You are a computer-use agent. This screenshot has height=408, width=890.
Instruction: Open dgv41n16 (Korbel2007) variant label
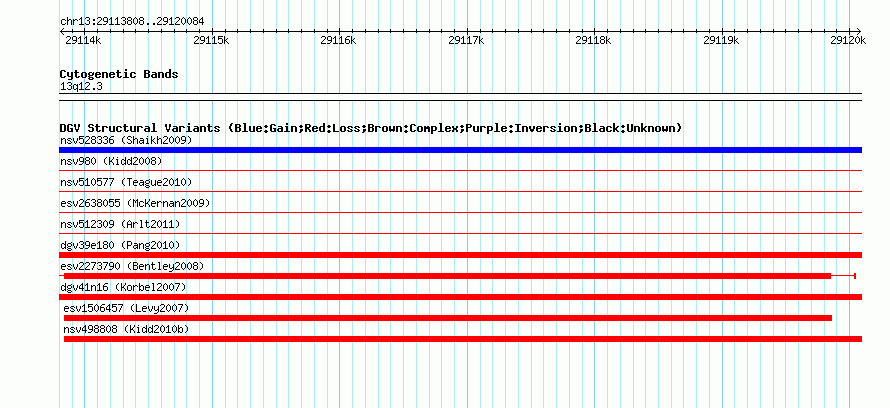123,287
